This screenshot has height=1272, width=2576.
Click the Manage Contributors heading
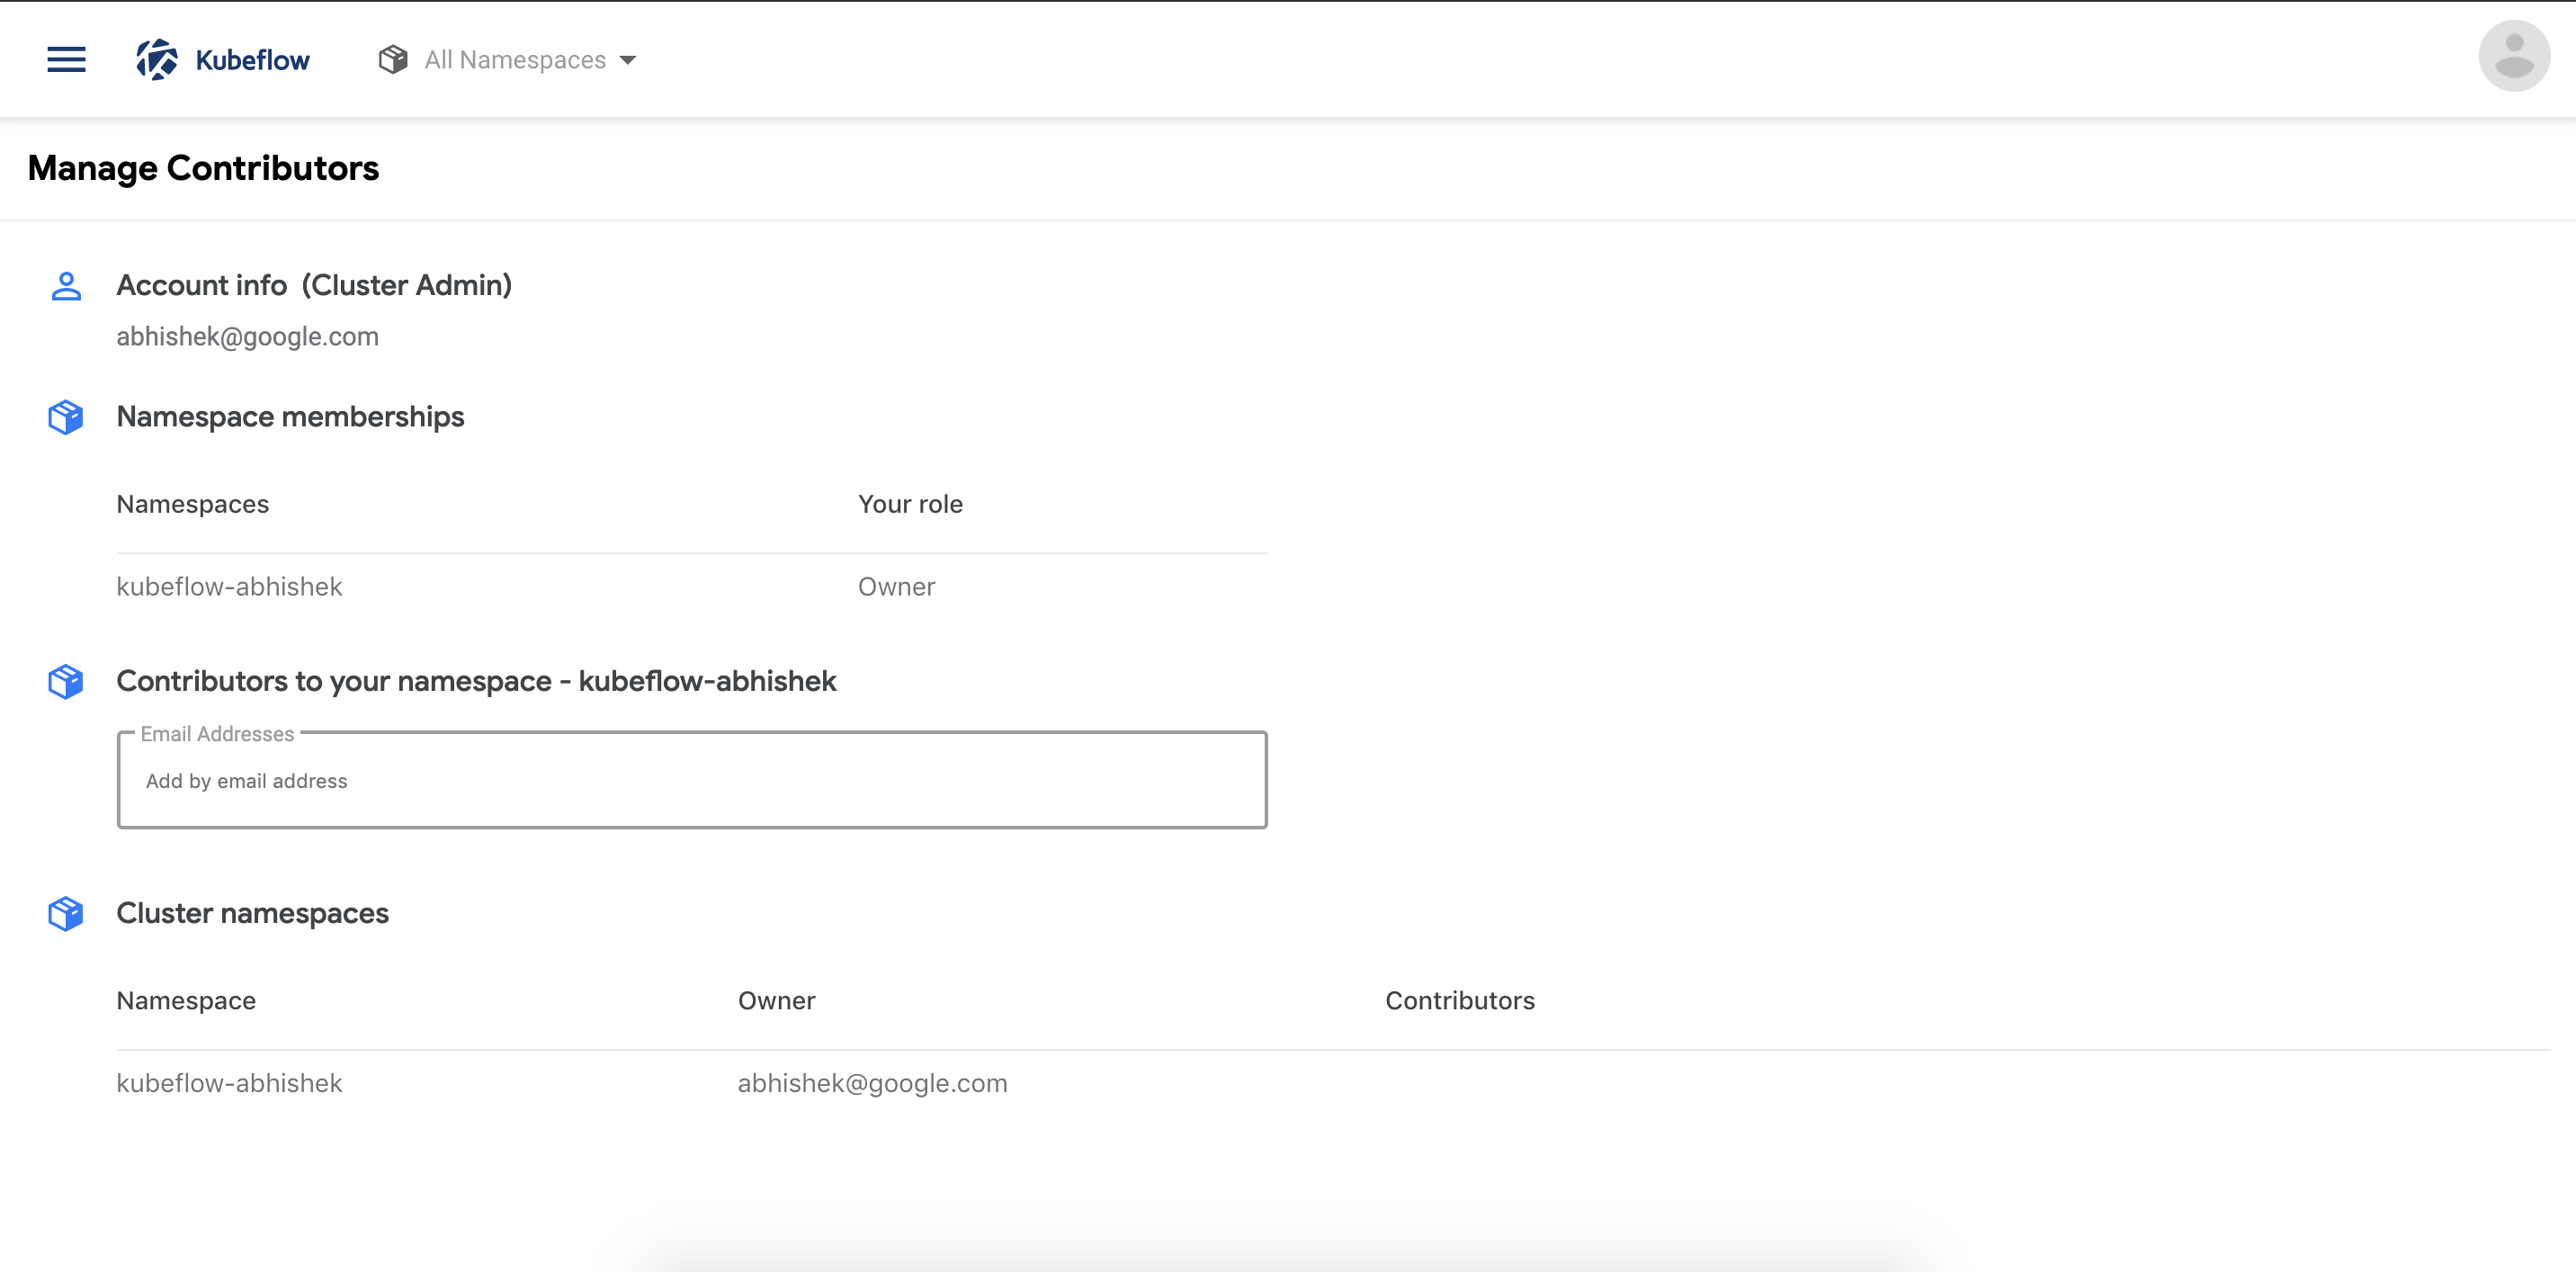pos(203,168)
